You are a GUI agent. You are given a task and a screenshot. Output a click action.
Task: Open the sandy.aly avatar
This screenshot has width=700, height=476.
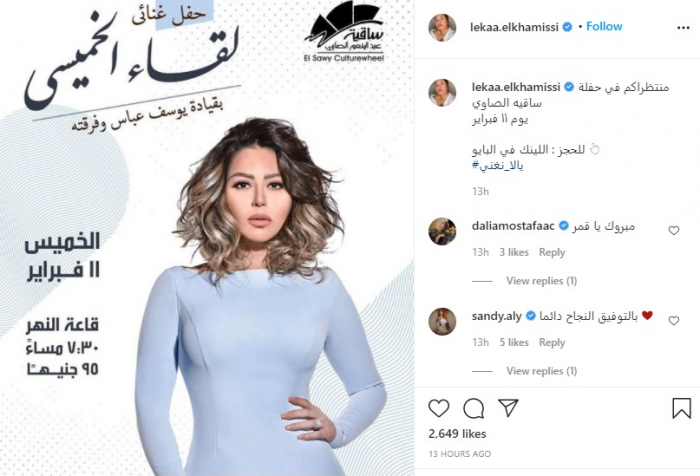click(x=442, y=322)
